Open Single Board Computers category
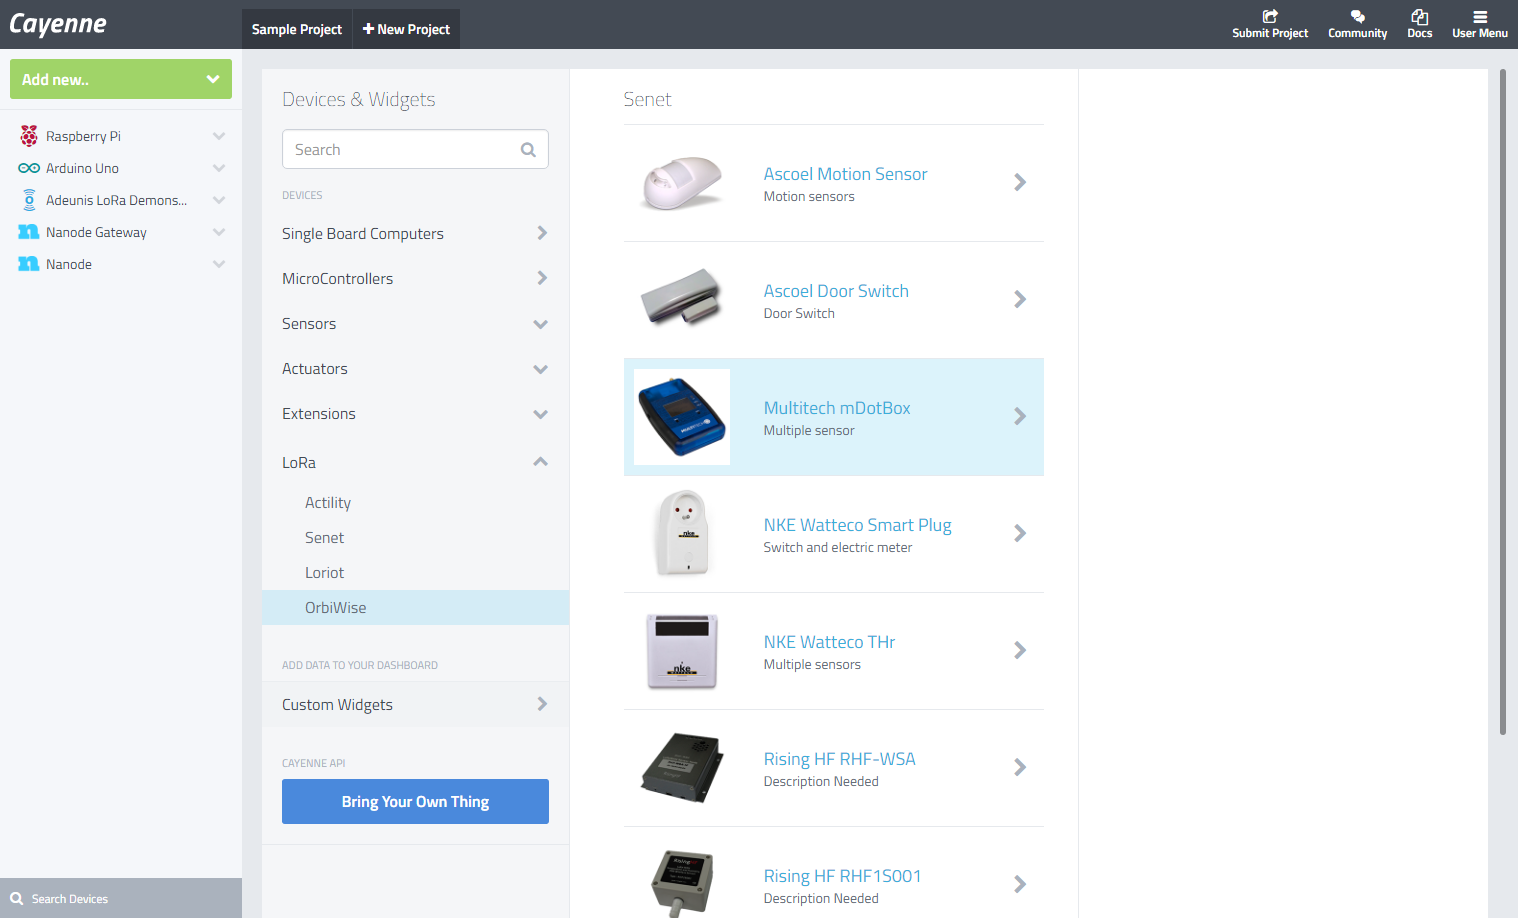 (x=415, y=234)
